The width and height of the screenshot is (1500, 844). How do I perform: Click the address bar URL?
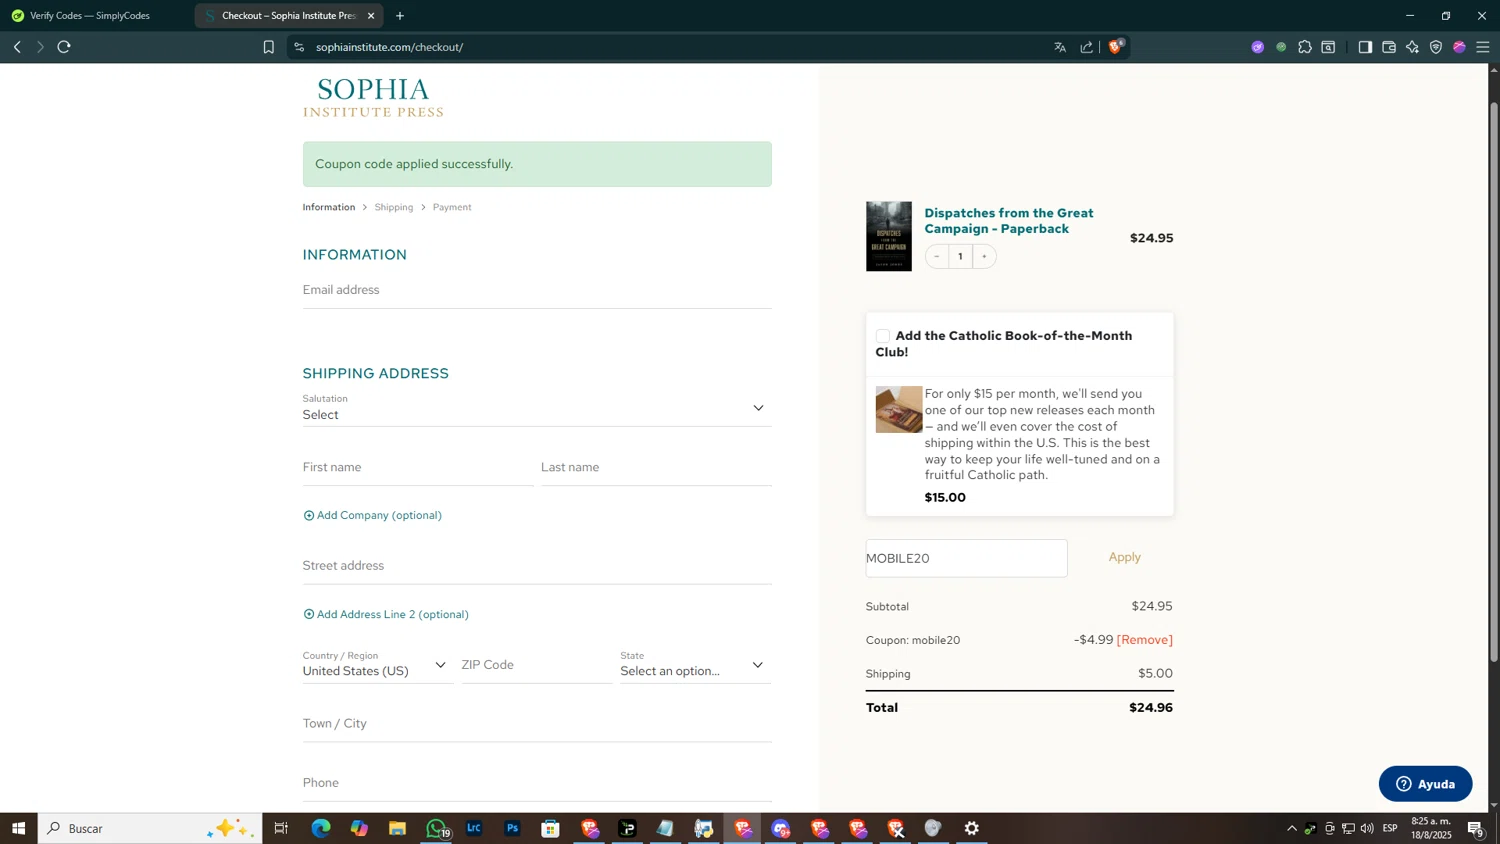point(389,47)
